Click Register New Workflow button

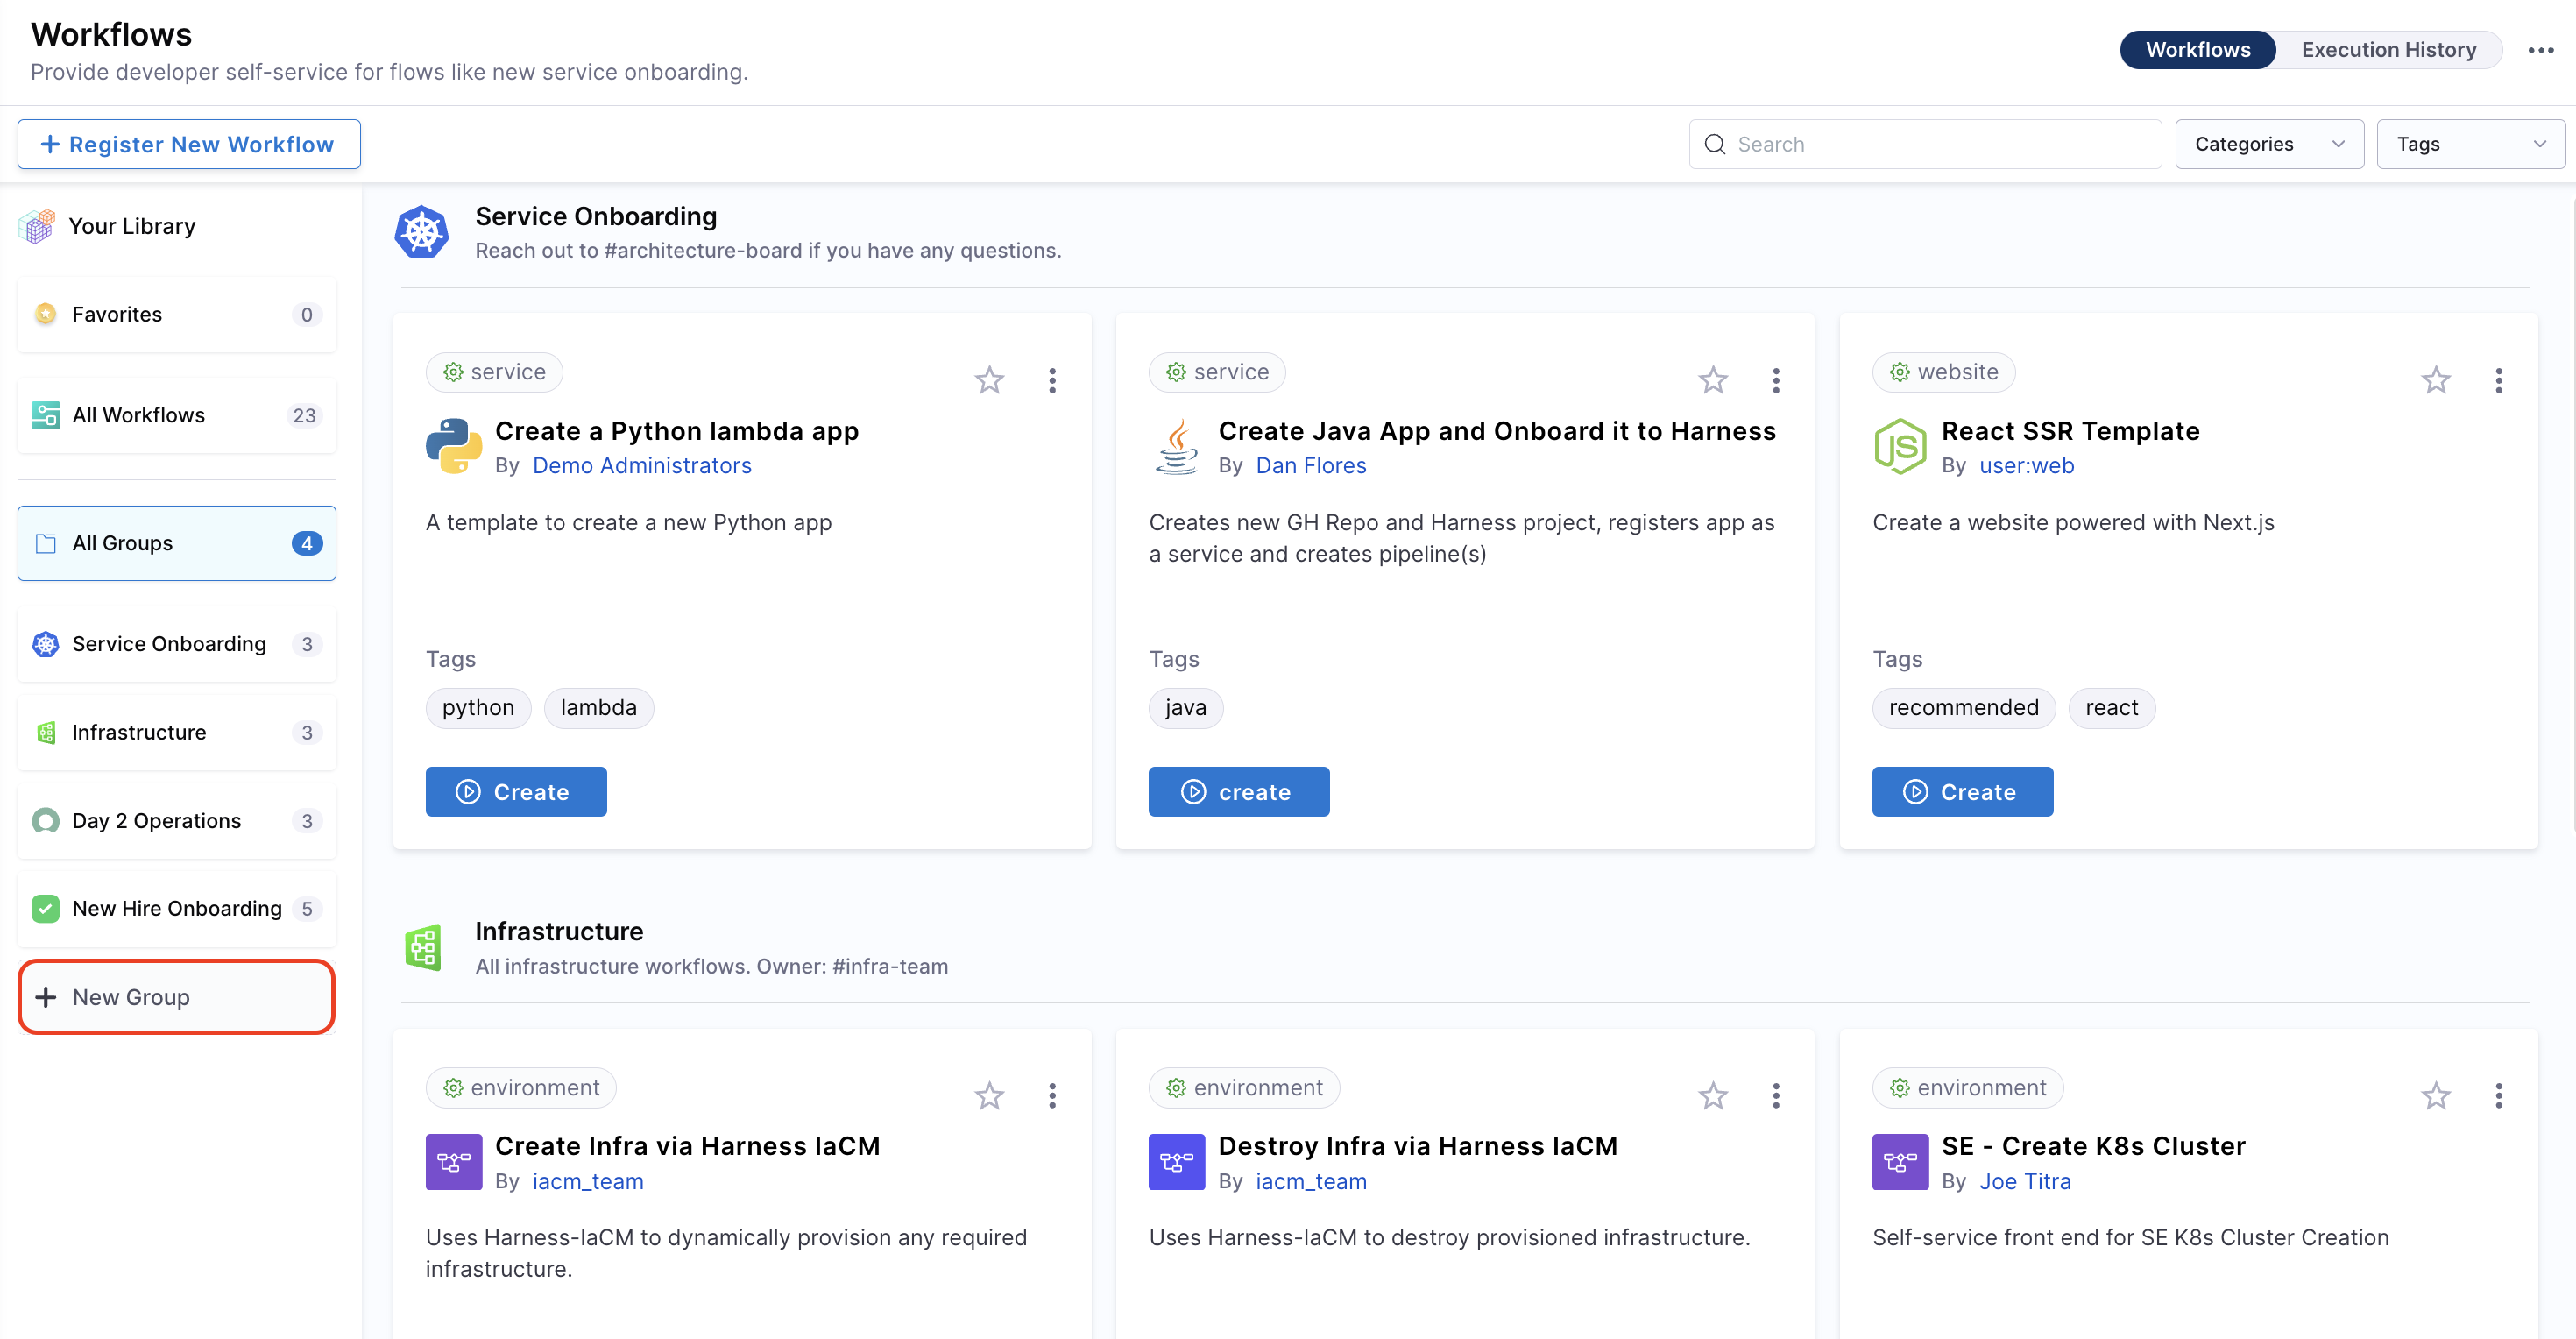(188, 144)
